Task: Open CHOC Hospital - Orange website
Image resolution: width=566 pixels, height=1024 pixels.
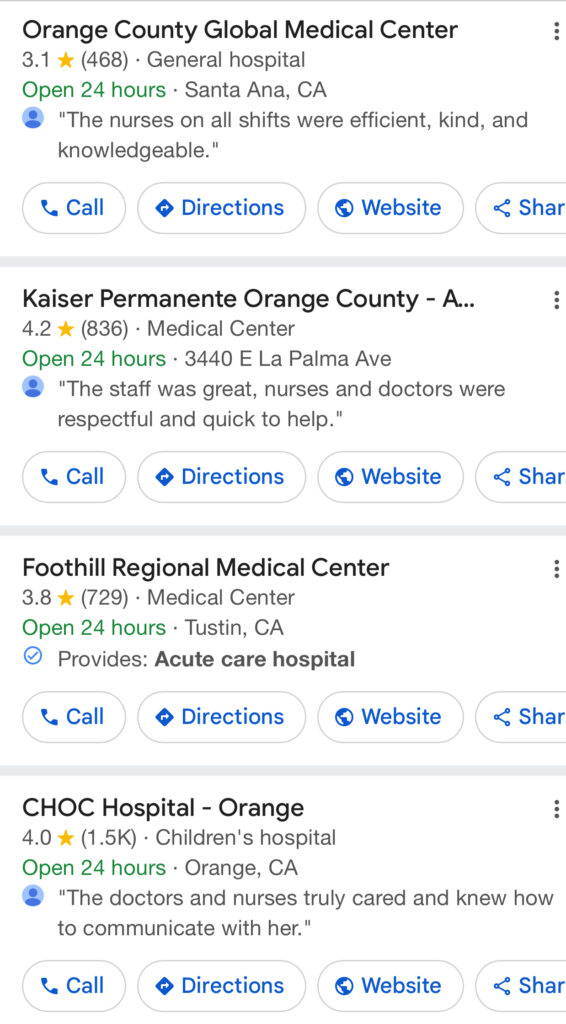Action: click(390, 985)
